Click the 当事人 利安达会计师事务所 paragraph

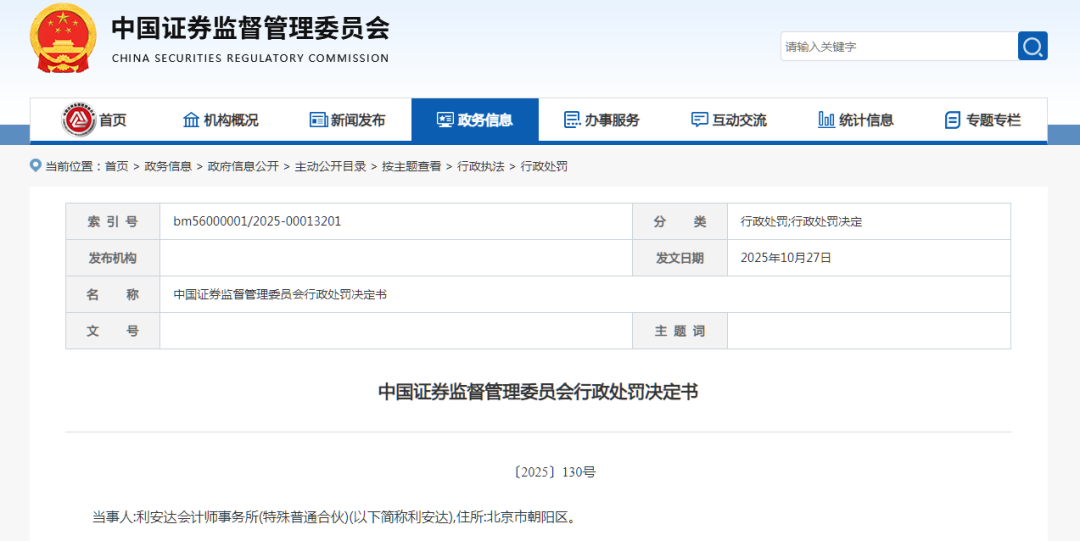[x=334, y=517]
